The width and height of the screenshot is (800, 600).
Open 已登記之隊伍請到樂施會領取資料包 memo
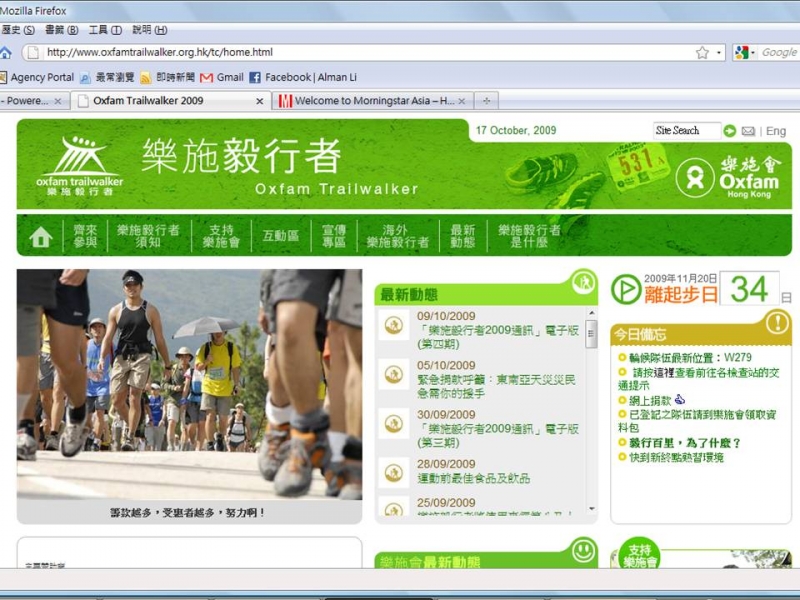697,421
